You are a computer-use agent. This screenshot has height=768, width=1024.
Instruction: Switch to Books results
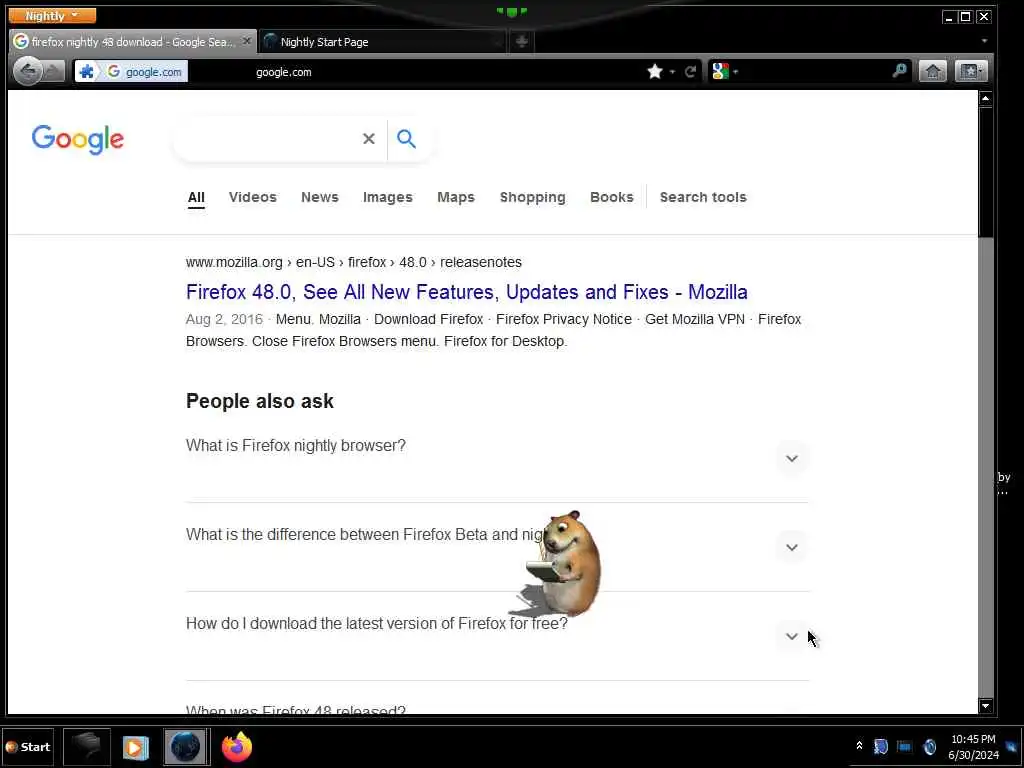(611, 197)
